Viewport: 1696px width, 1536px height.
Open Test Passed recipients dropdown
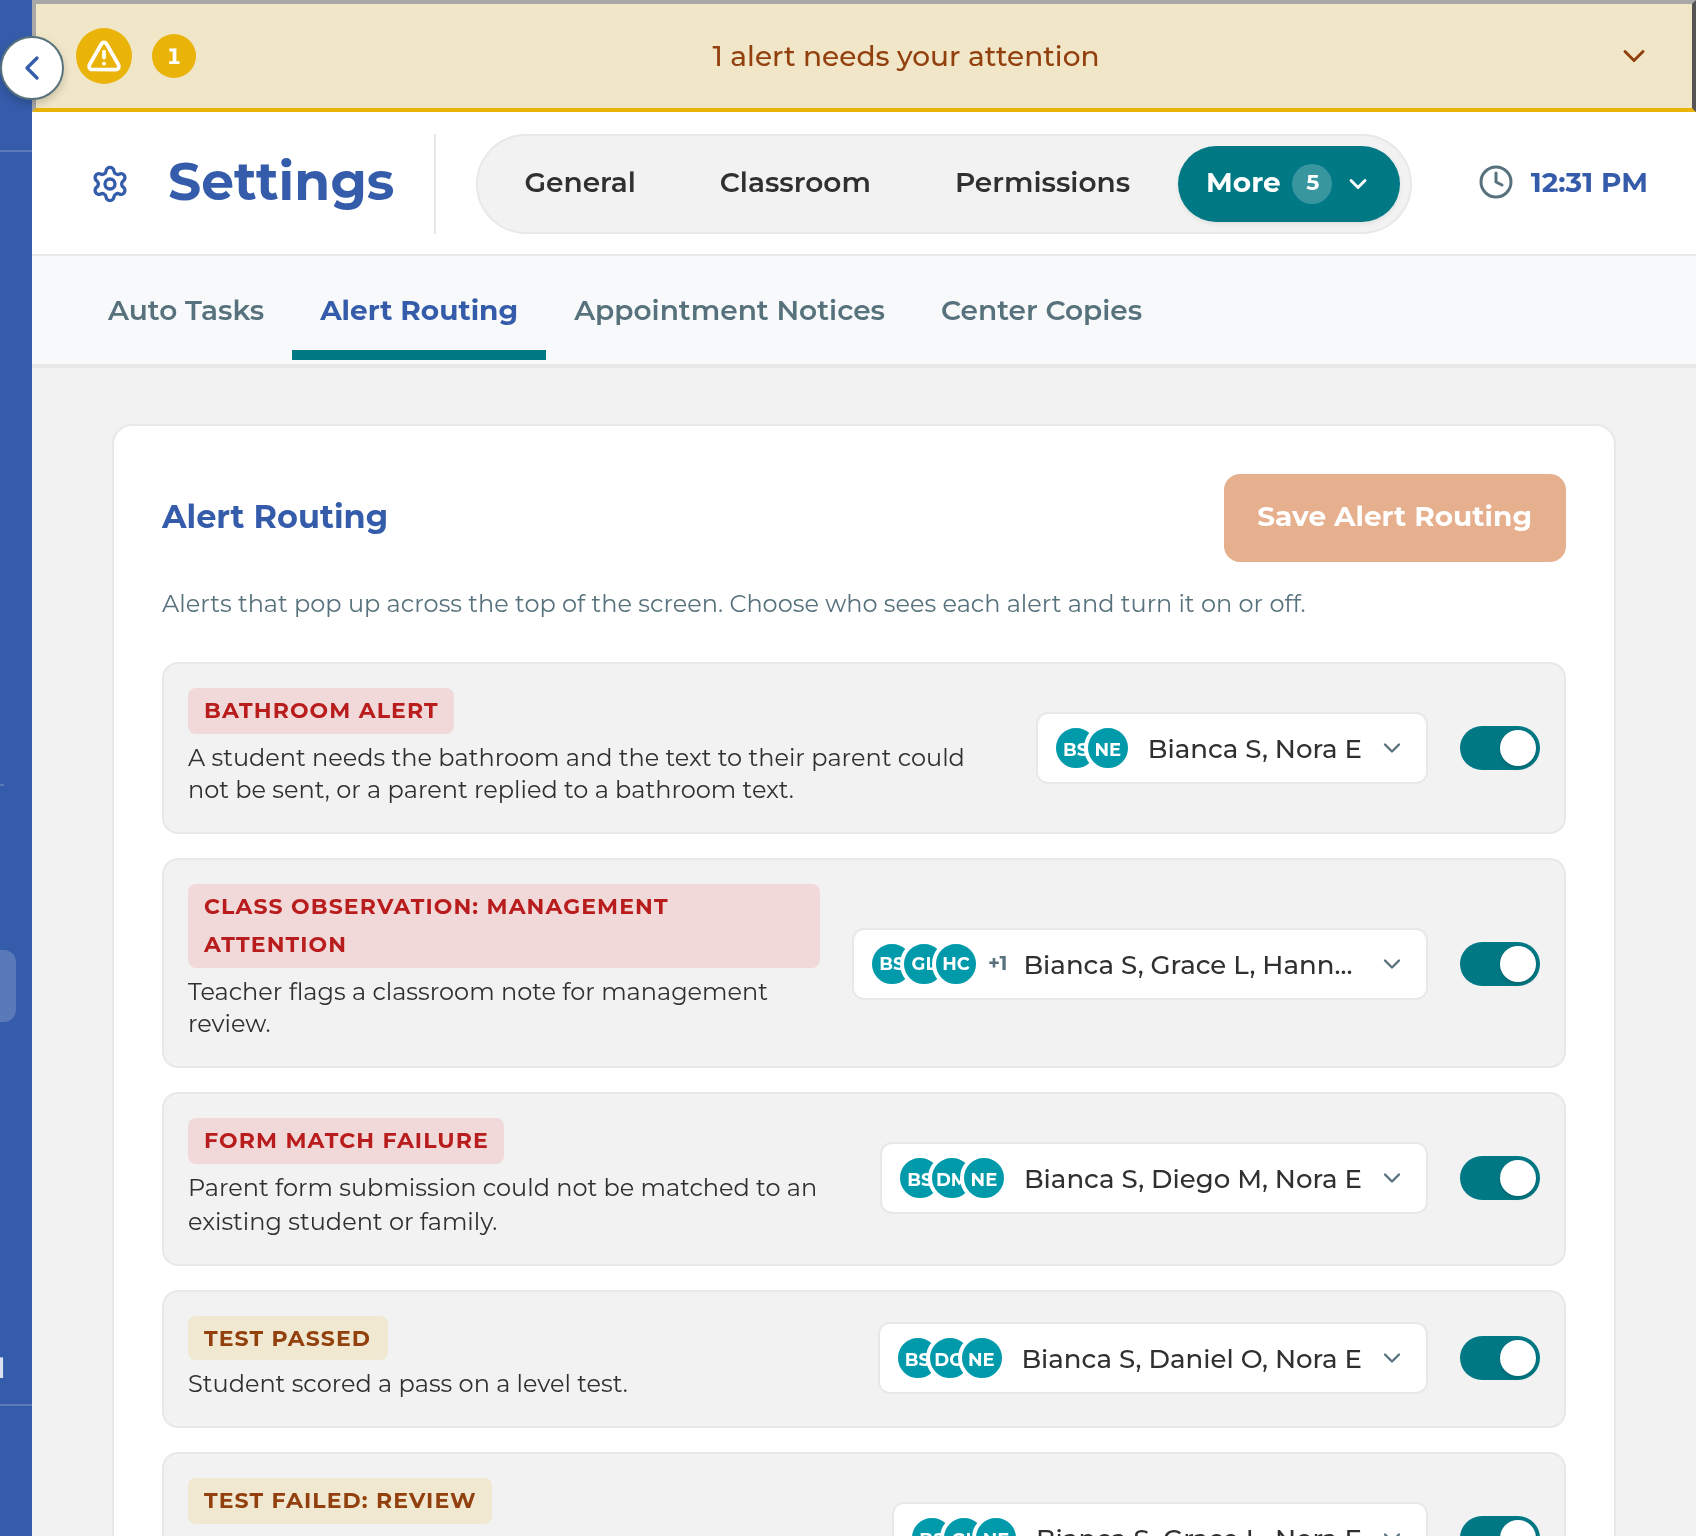click(1152, 1358)
